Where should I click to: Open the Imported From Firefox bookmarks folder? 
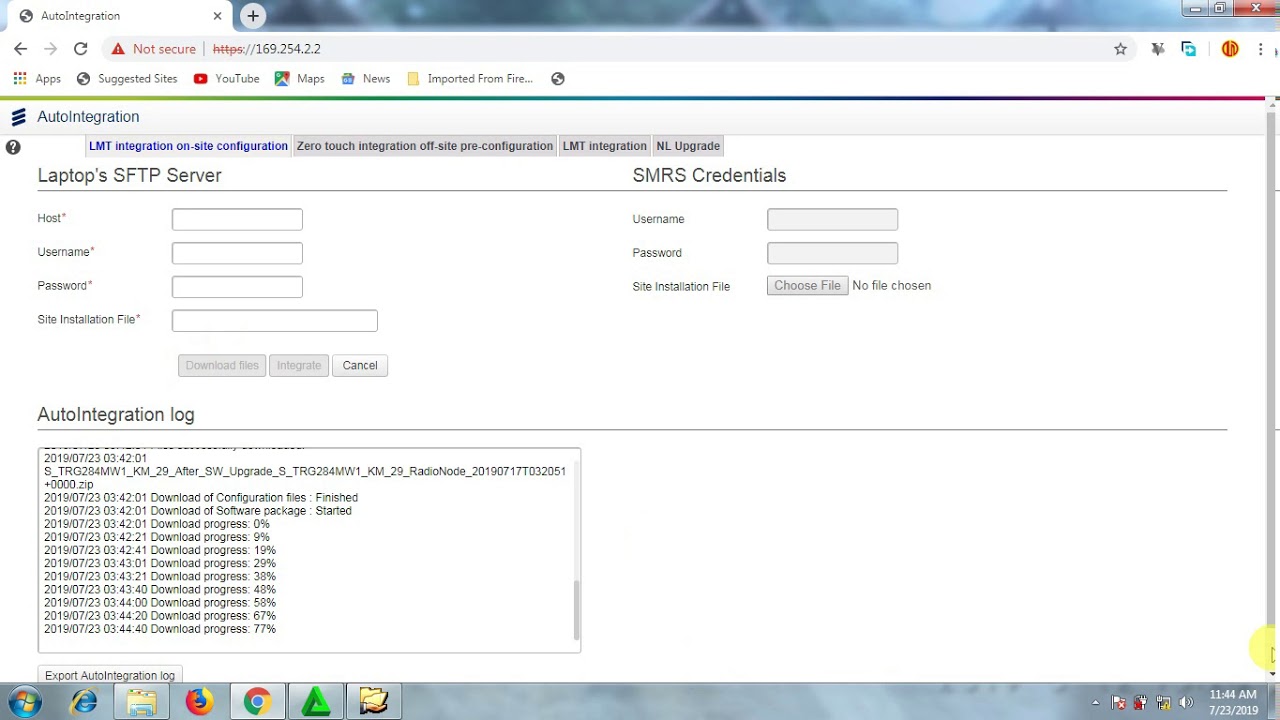[x=470, y=79]
